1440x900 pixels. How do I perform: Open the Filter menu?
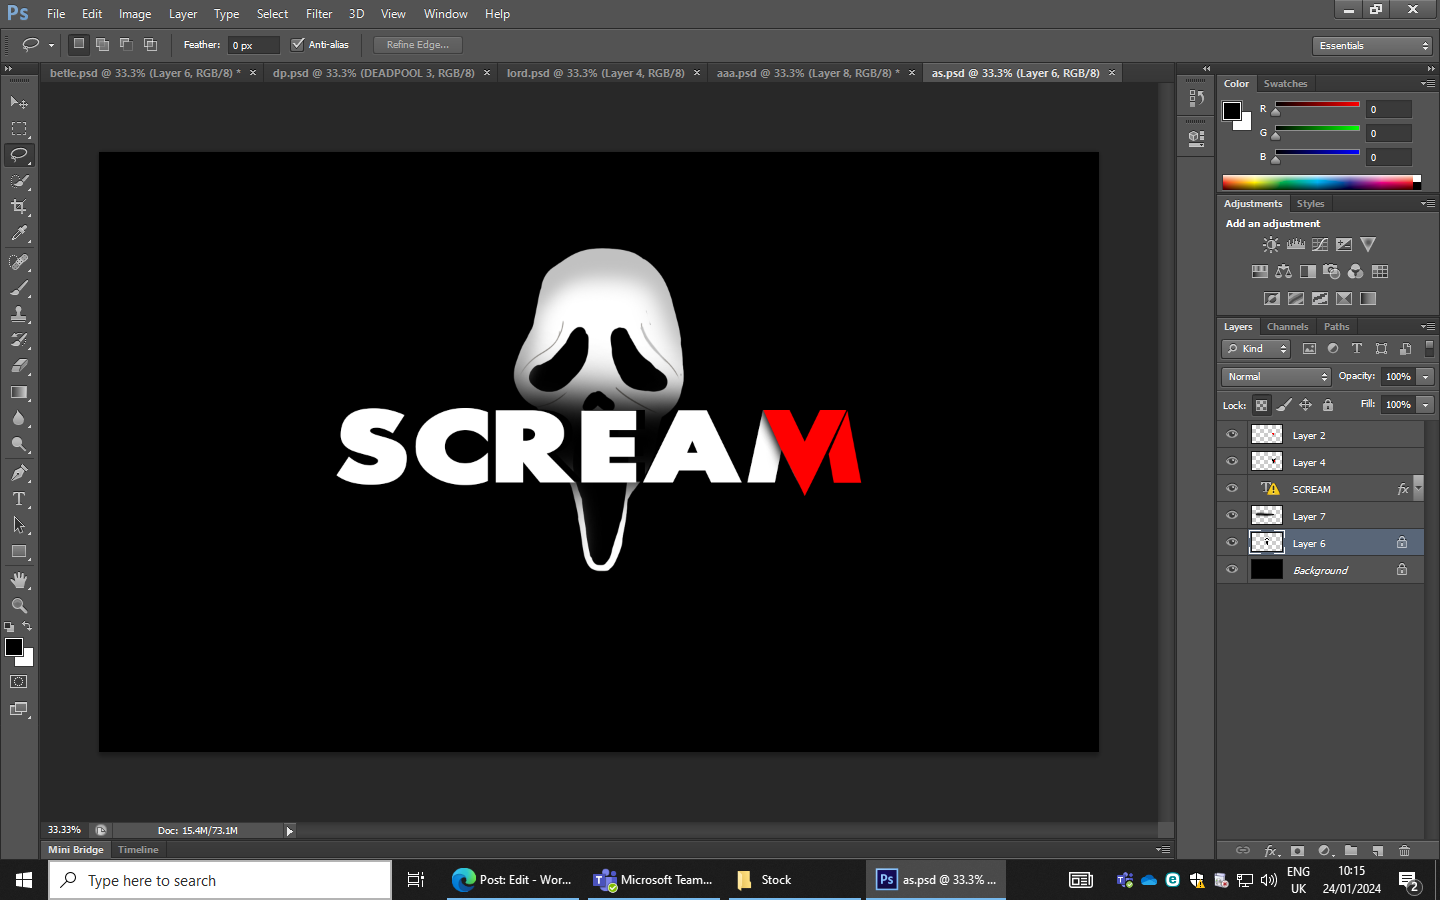(x=319, y=14)
